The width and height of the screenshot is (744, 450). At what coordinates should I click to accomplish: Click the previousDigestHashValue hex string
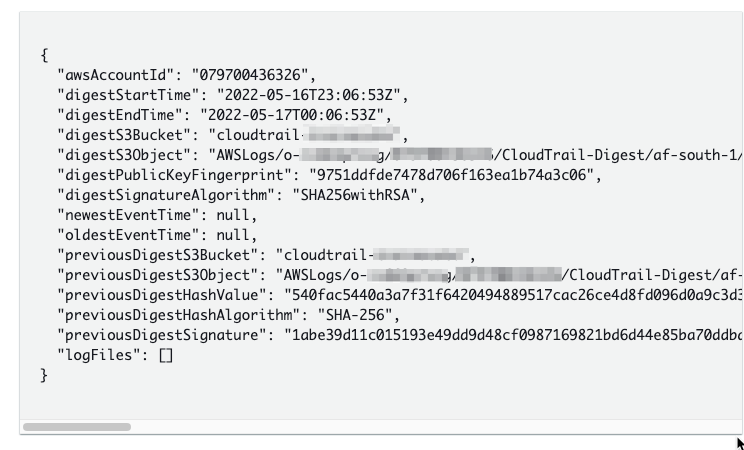(x=513, y=295)
